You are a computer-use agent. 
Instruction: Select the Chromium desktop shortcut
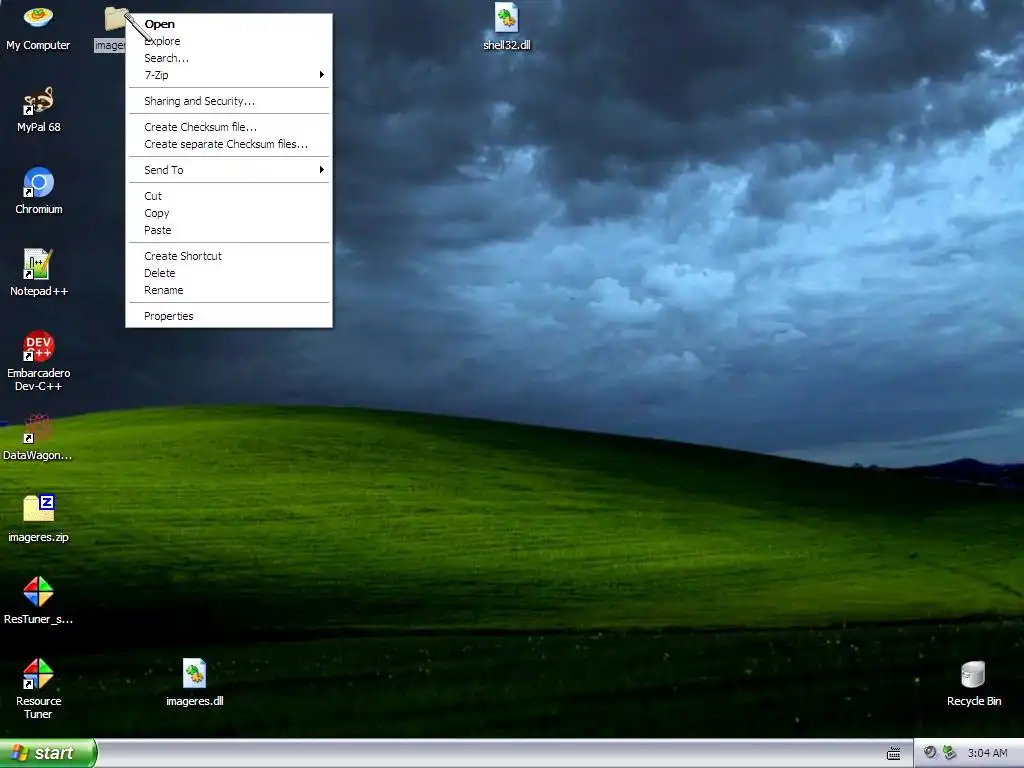click(x=38, y=191)
